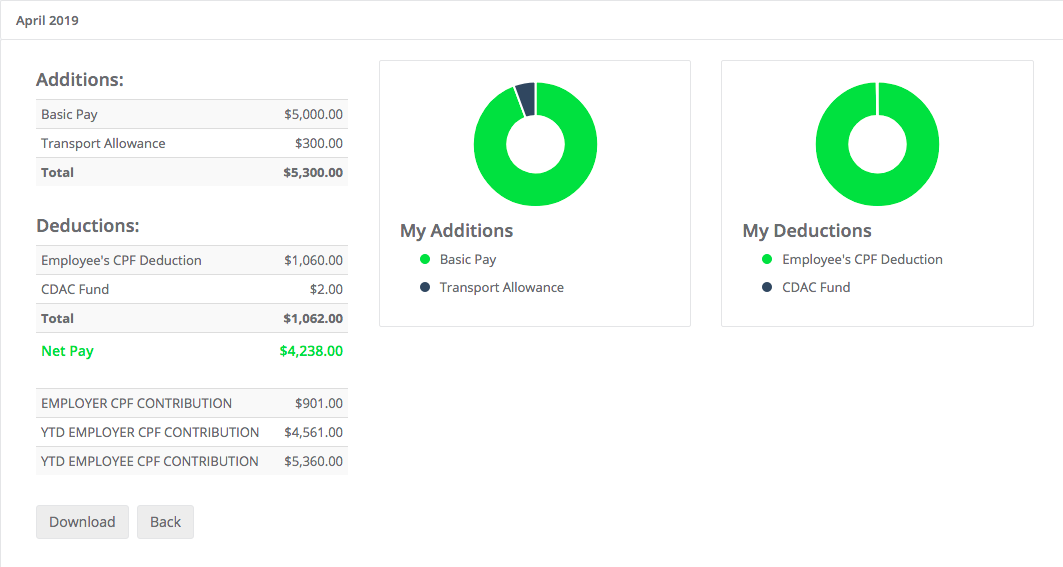Click the green My Deductions donut ring

[x=877, y=189]
